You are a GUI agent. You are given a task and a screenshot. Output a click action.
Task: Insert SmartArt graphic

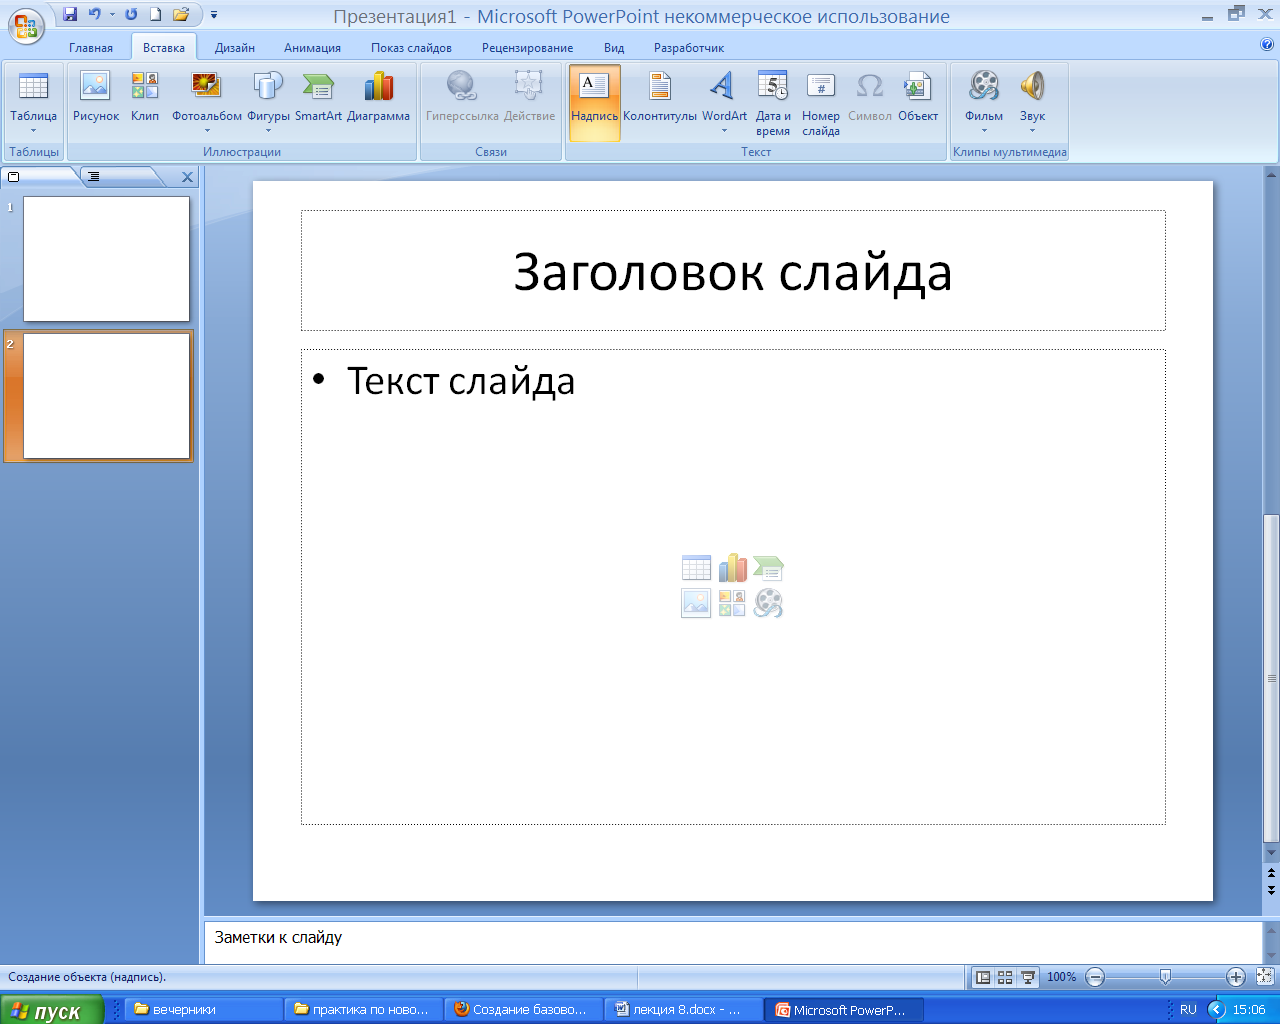(318, 97)
